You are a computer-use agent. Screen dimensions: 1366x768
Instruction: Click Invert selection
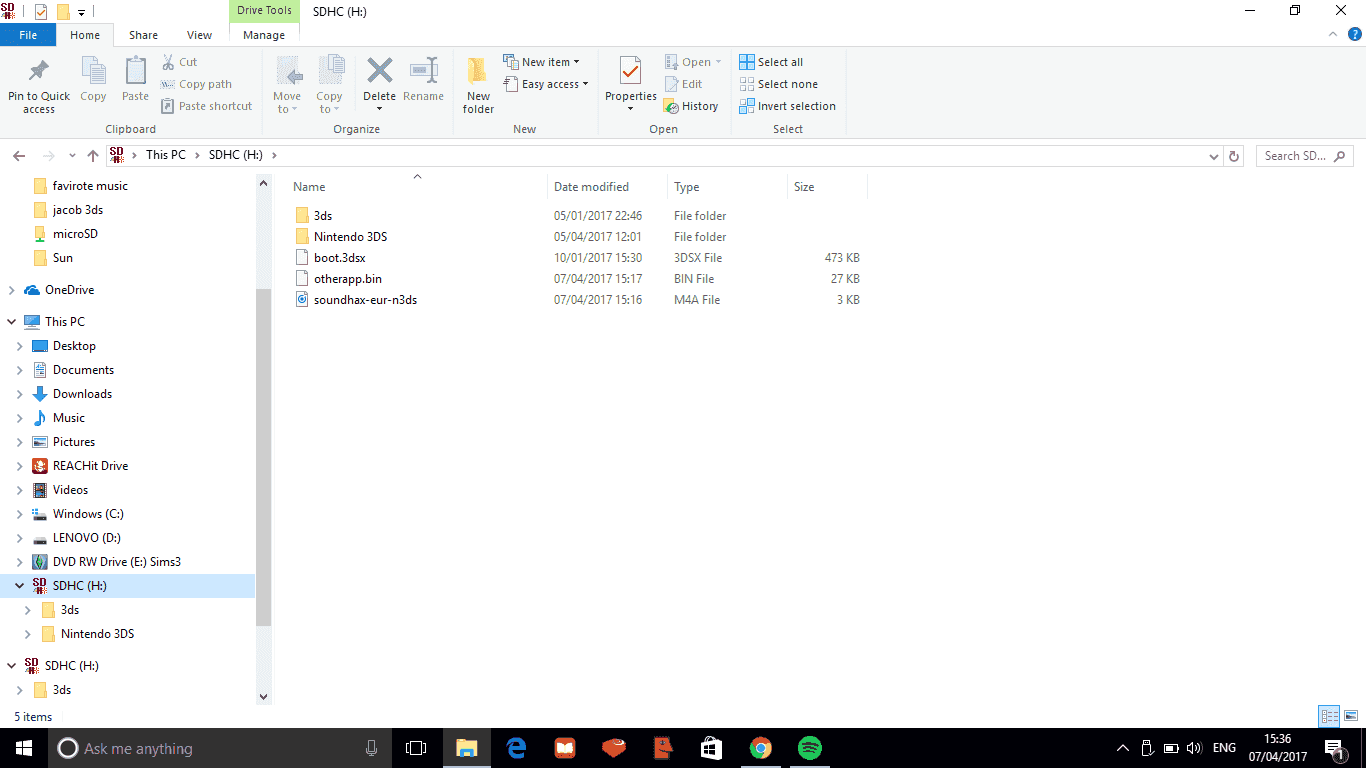click(x=787, y=106)
